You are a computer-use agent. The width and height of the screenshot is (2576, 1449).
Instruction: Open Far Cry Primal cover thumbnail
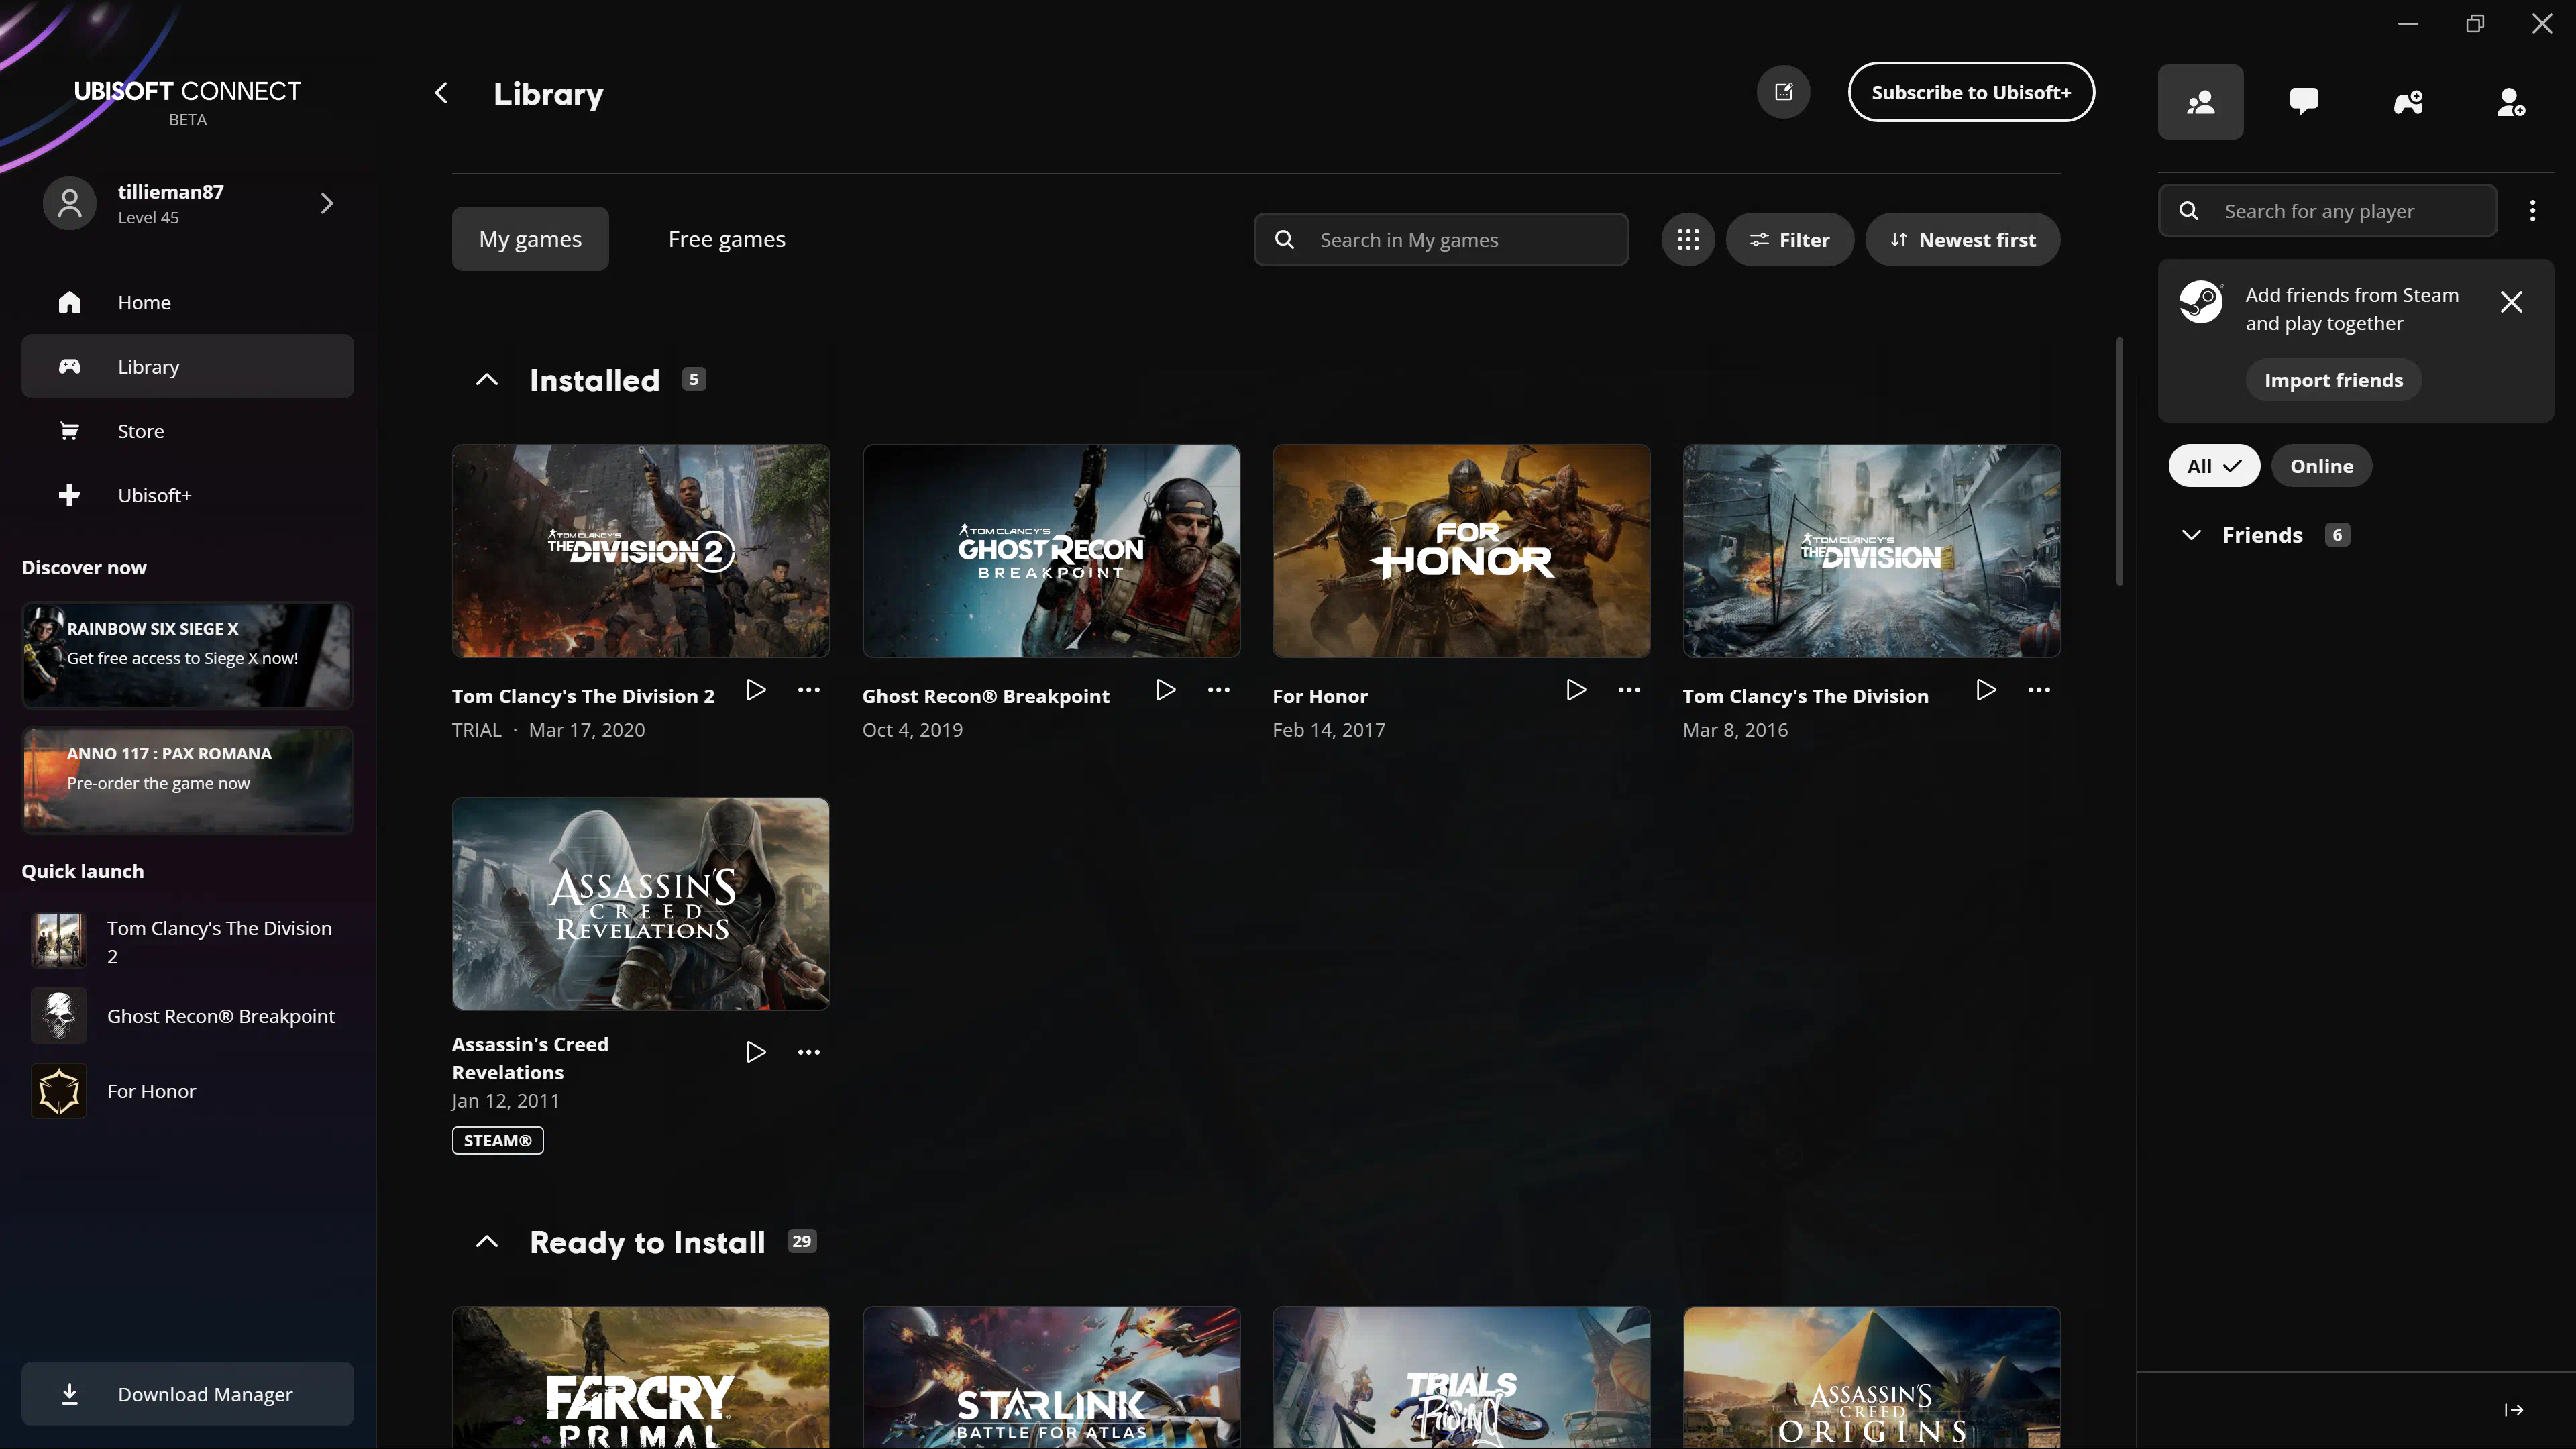641,1378
